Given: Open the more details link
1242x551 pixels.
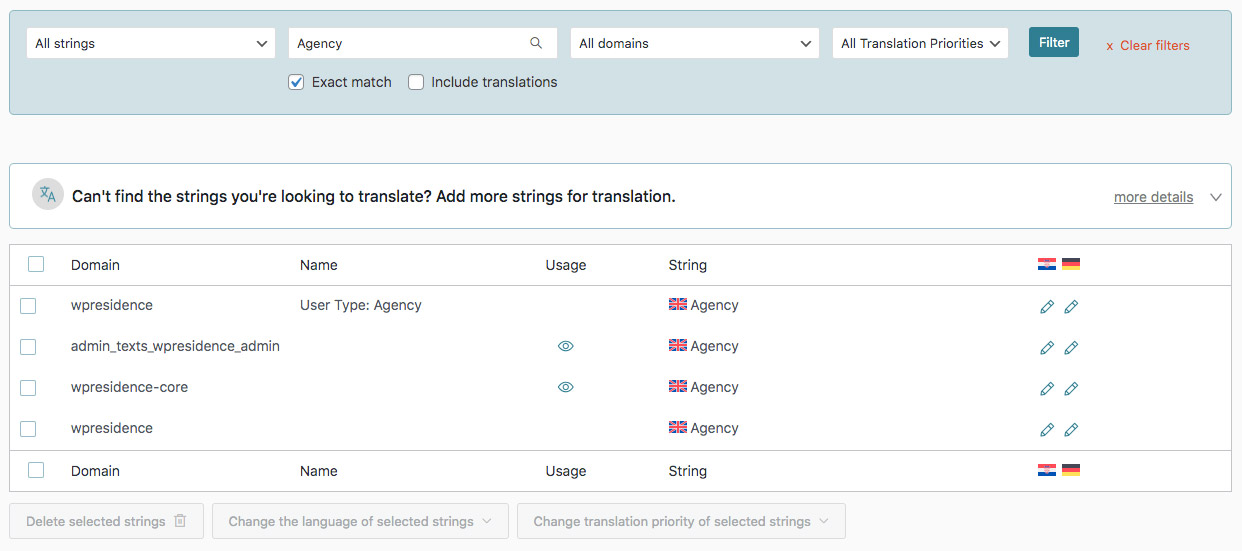Looking at the screenshot, I should tap(1153, 197).
